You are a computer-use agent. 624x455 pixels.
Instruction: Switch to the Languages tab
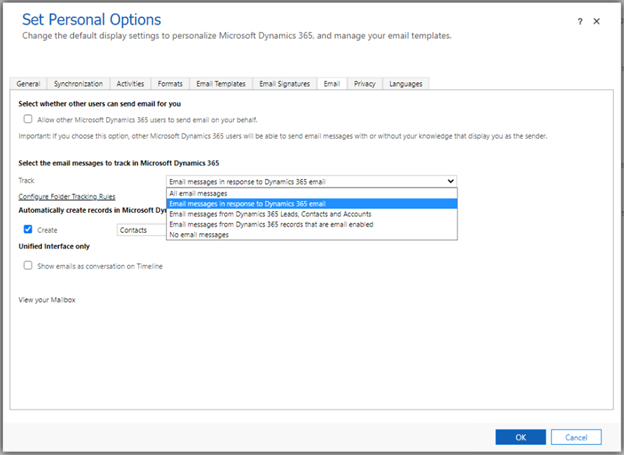click(406, 84)
